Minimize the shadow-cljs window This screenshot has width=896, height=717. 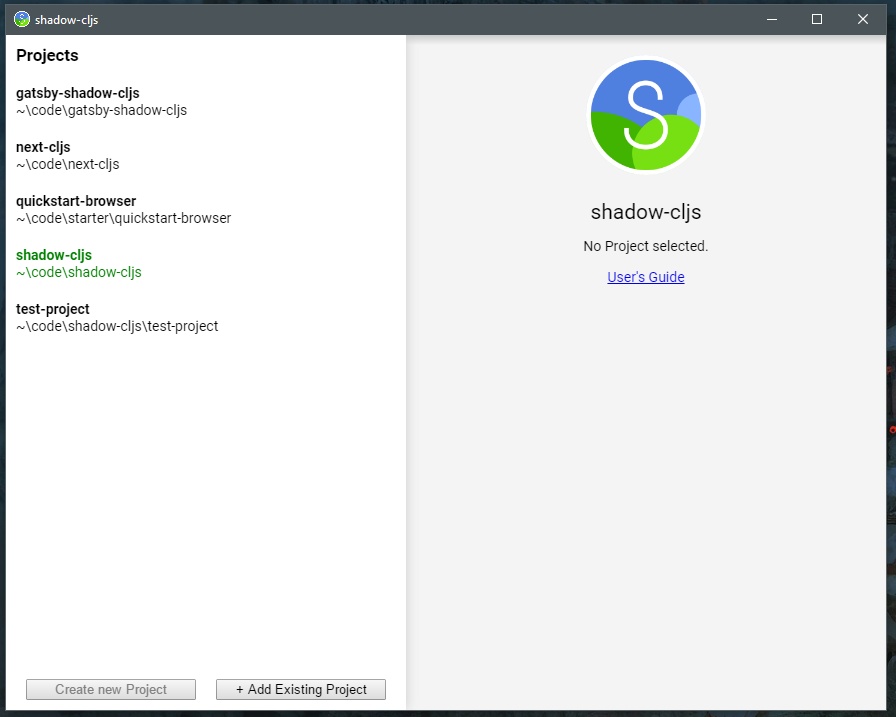click(x=772, y=19)
